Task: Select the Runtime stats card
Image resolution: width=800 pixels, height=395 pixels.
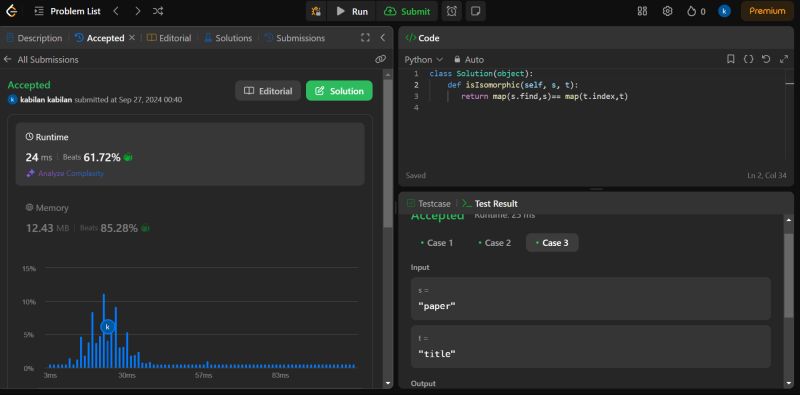Action: [190, 154]
